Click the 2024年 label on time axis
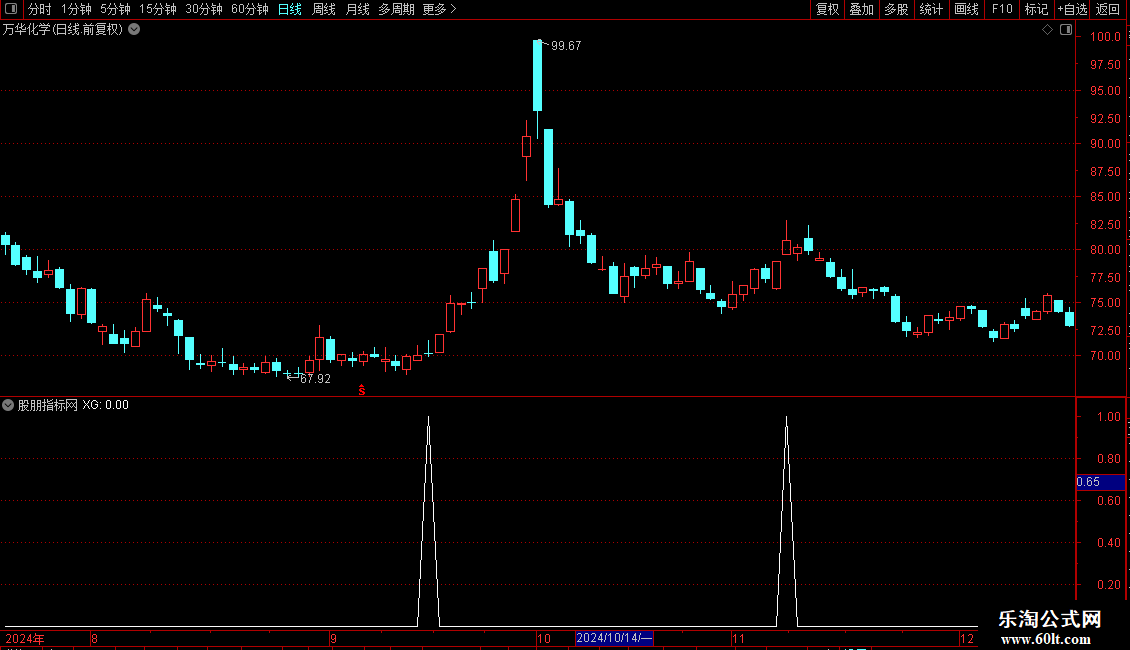The image size is (1130, 650). pos(25,638)
